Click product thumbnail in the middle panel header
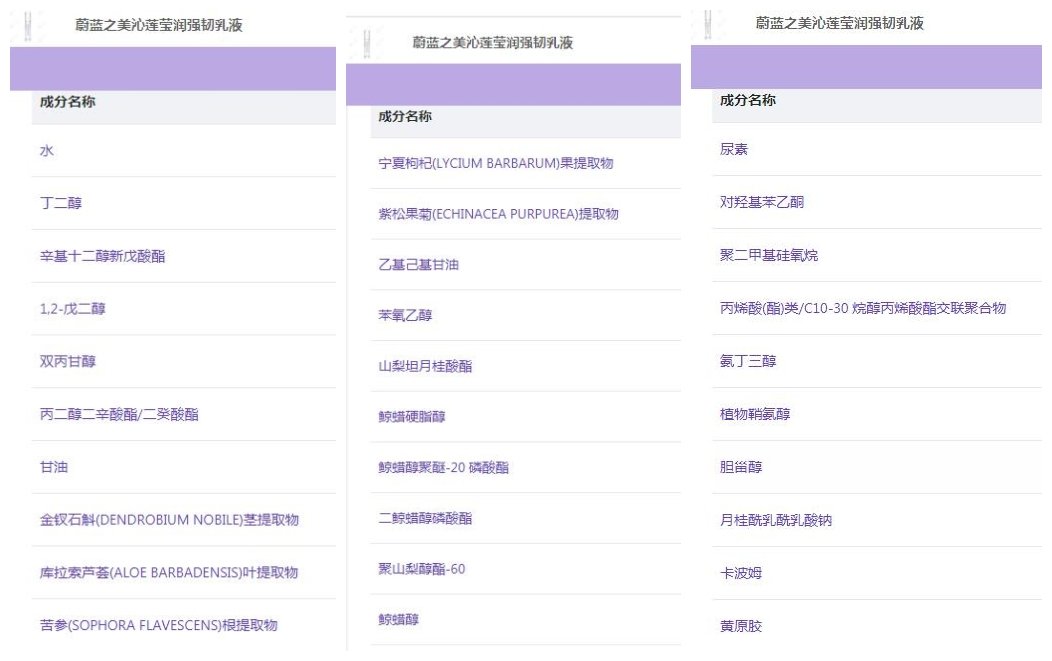Image resolution: width=1052 pixels, height=661 pixels. click(367, 43)
